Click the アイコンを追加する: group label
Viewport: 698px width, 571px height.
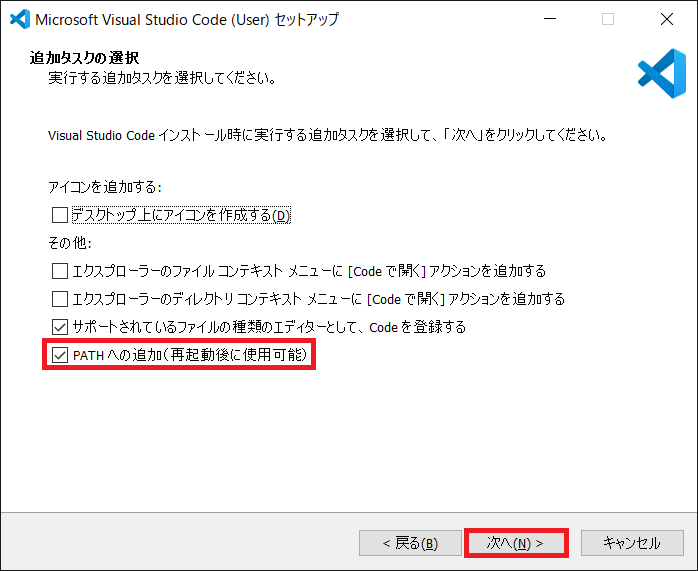(105, 187)
